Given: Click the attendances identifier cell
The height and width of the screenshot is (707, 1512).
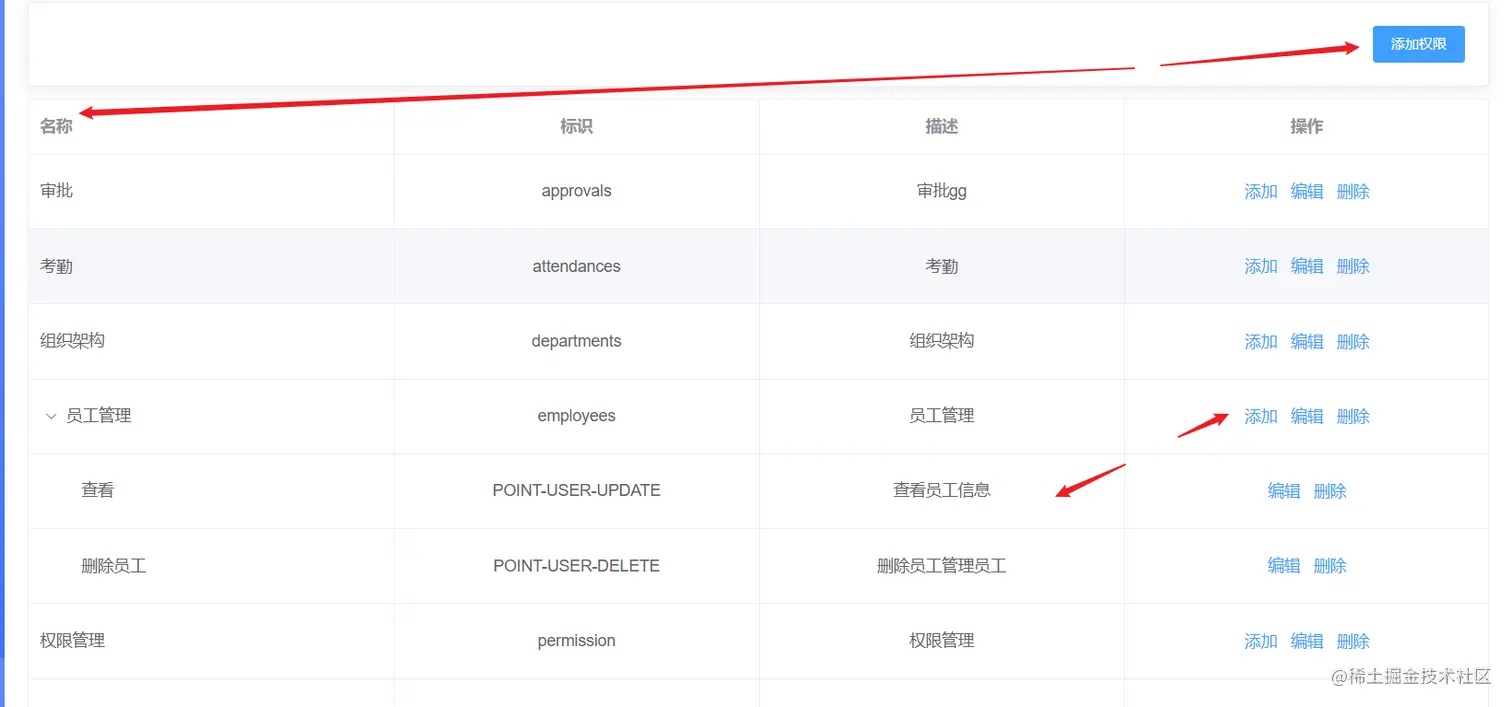Looking at the screenshot, I should [576, 266].
